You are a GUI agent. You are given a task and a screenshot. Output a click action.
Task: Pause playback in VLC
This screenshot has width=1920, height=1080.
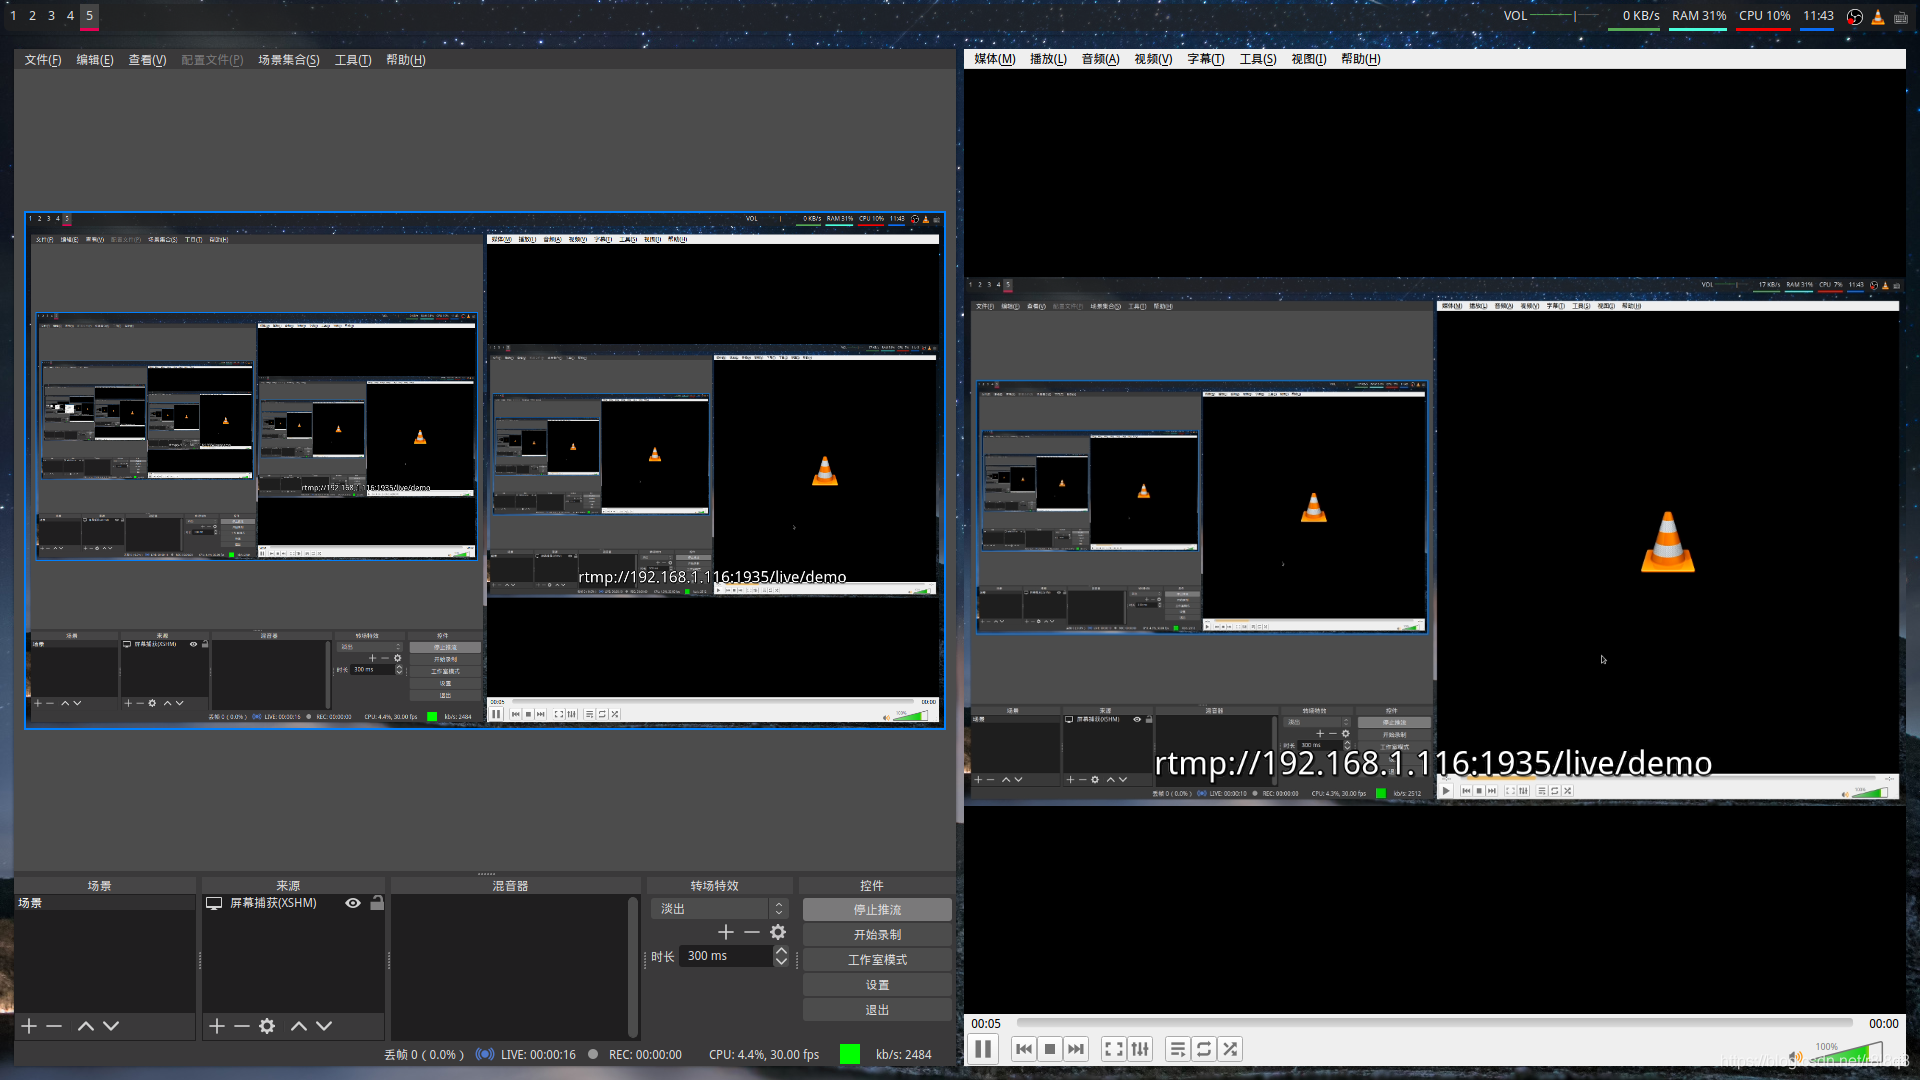tap(983, 1049)
